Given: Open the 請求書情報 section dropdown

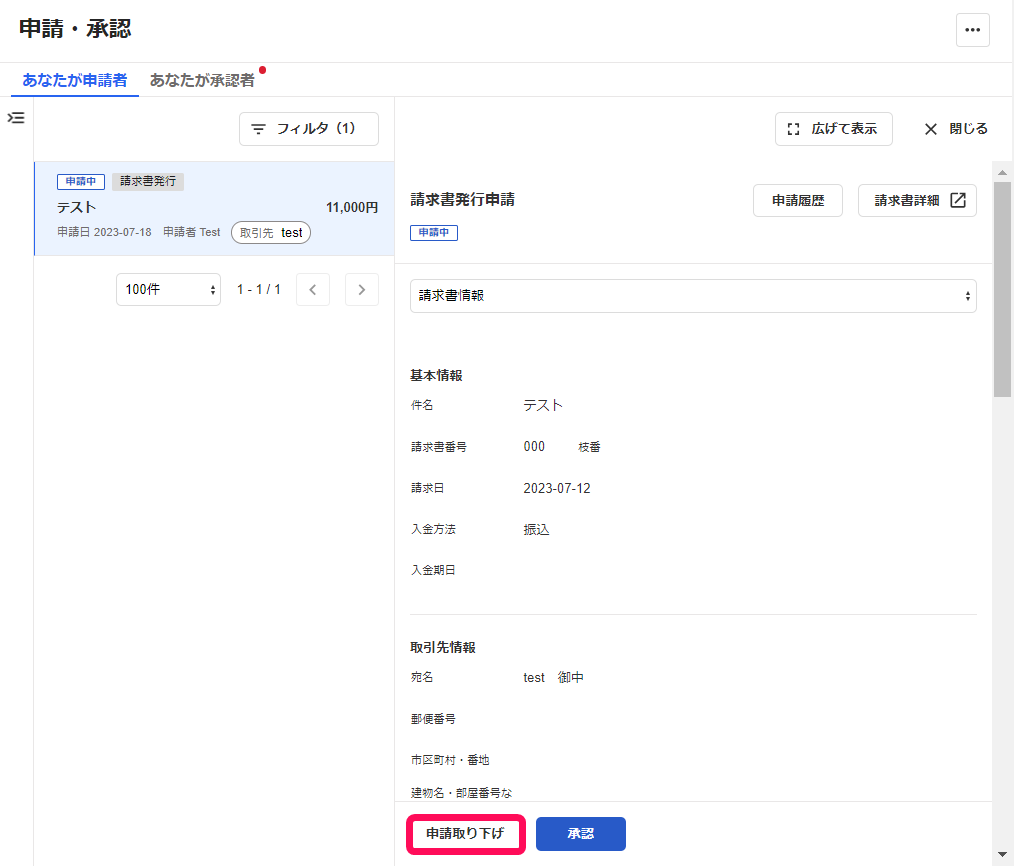Looking at the screenshot, I should click(693, 296).
